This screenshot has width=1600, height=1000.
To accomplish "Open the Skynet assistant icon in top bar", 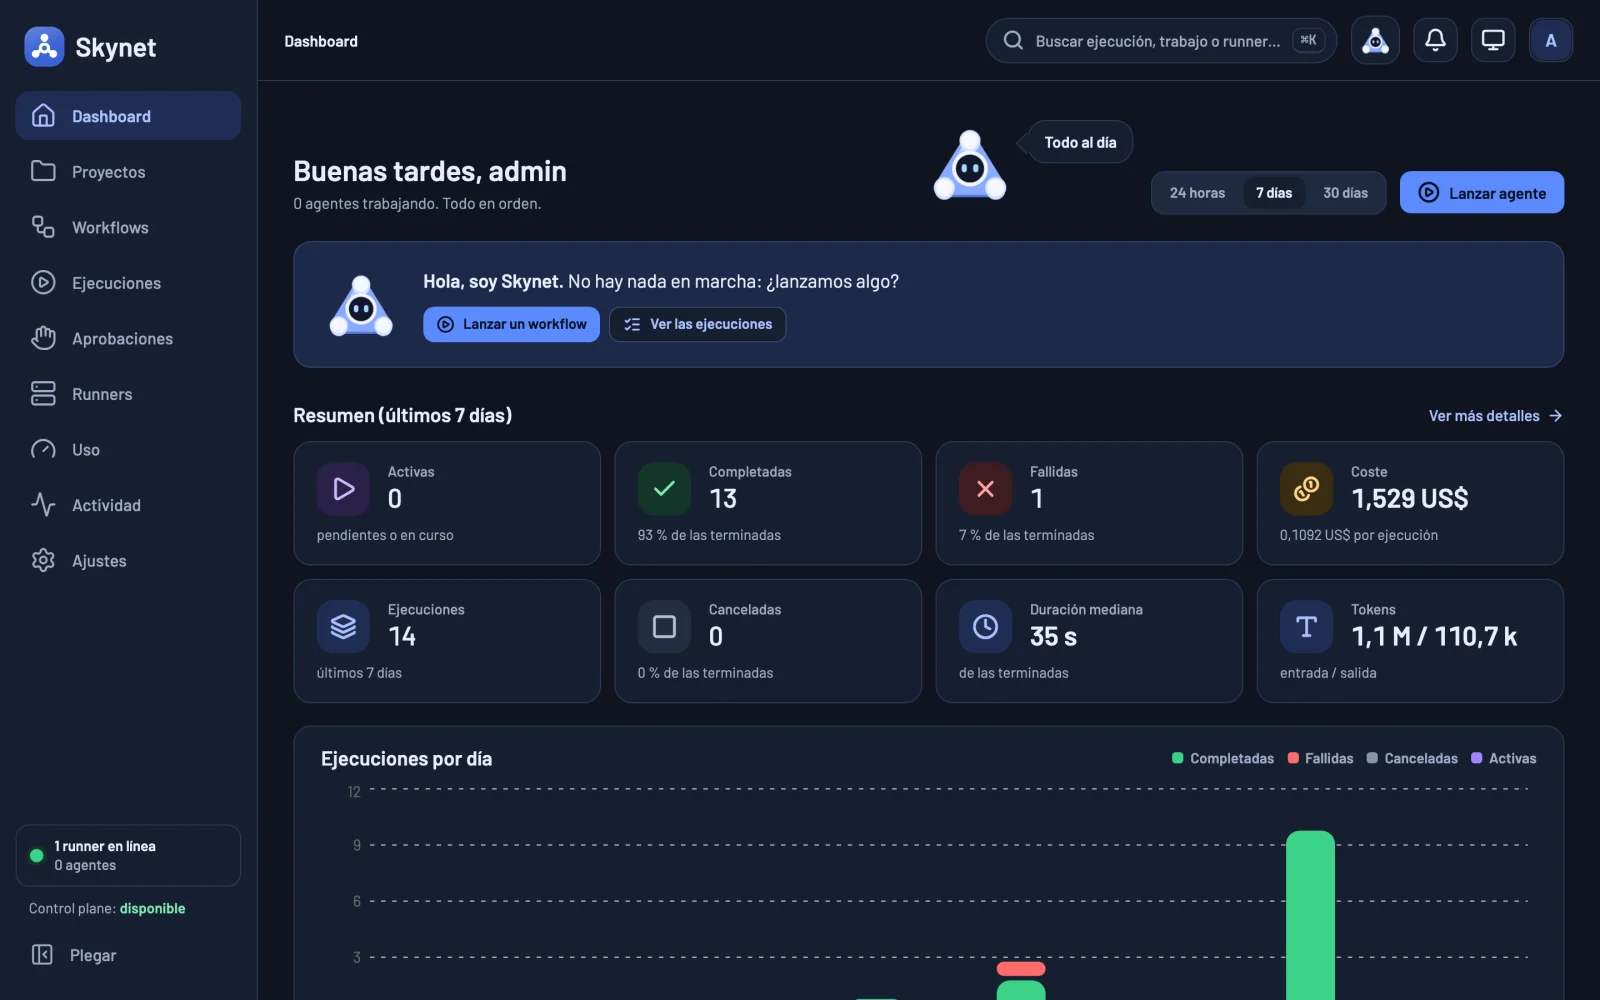I will (1375, 41).
